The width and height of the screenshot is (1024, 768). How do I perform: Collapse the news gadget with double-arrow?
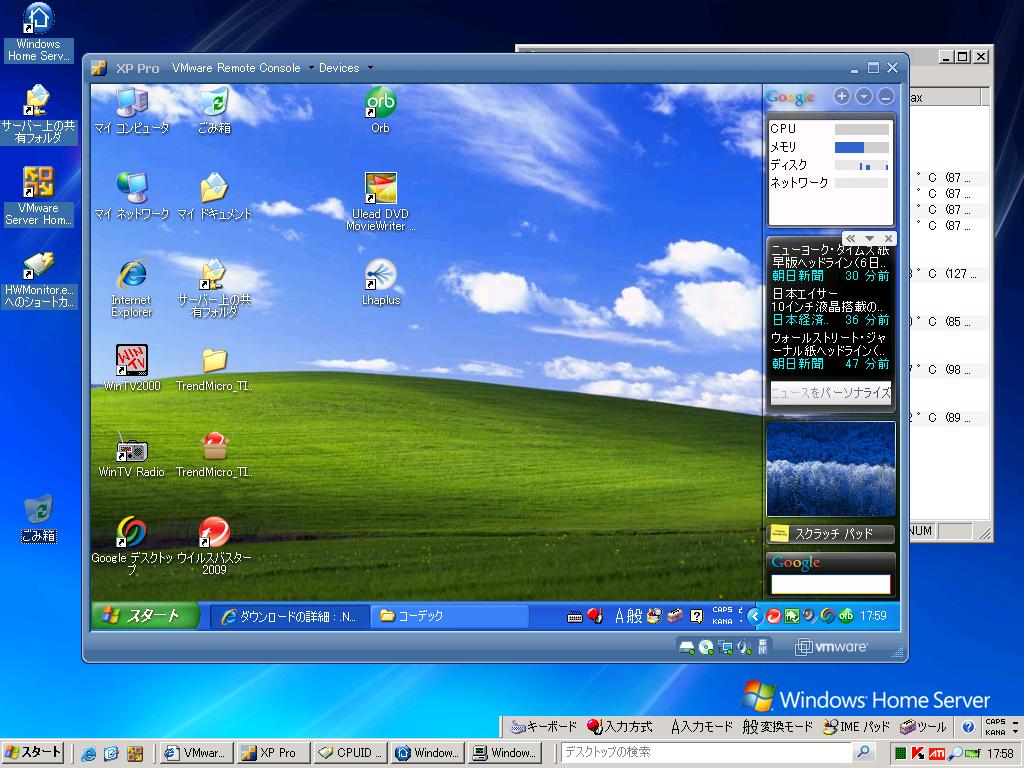coord(851,238)
